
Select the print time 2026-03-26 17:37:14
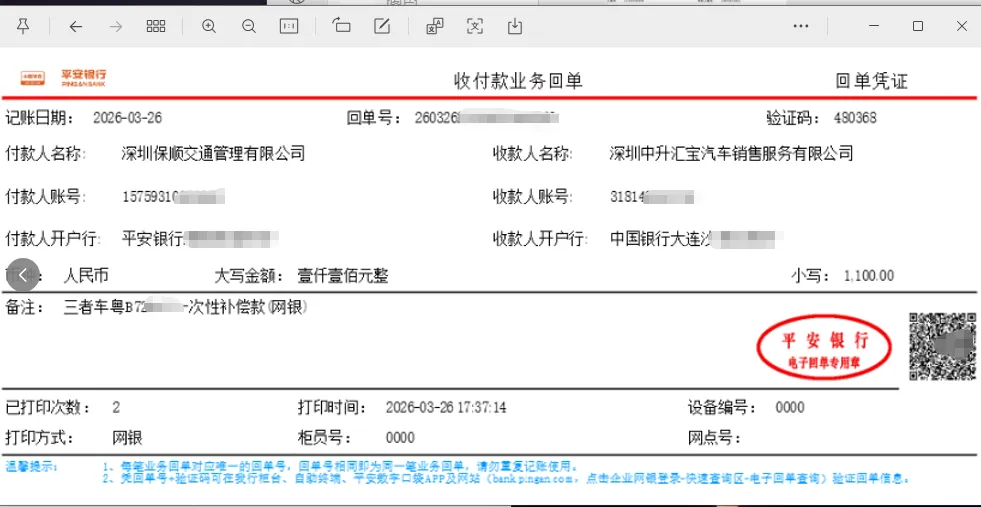(446, 408)
